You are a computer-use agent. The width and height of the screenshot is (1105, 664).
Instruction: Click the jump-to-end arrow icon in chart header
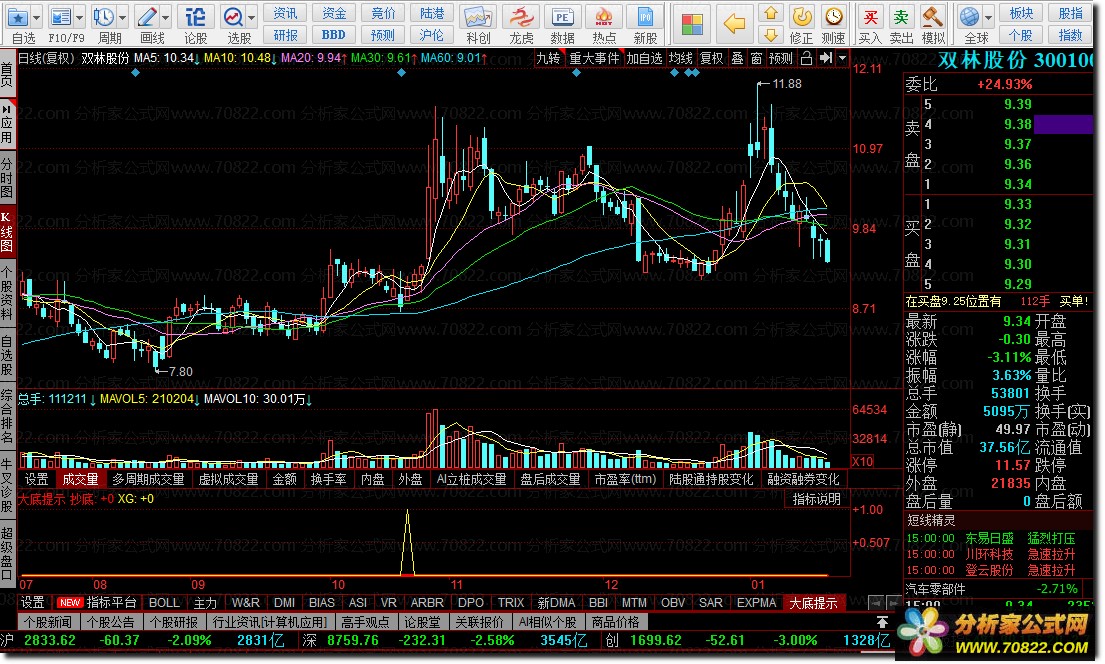coord(826,58)
